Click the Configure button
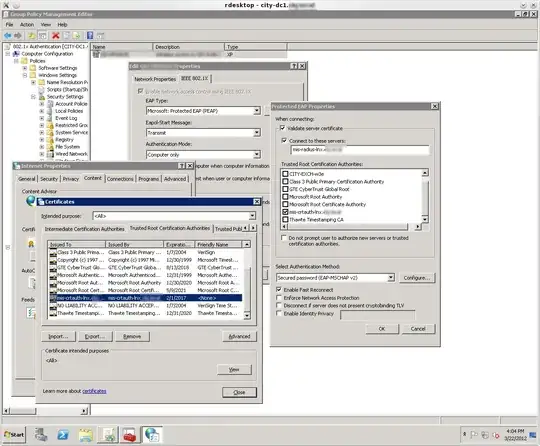540x446 pixels. click(x=417, y=278)
